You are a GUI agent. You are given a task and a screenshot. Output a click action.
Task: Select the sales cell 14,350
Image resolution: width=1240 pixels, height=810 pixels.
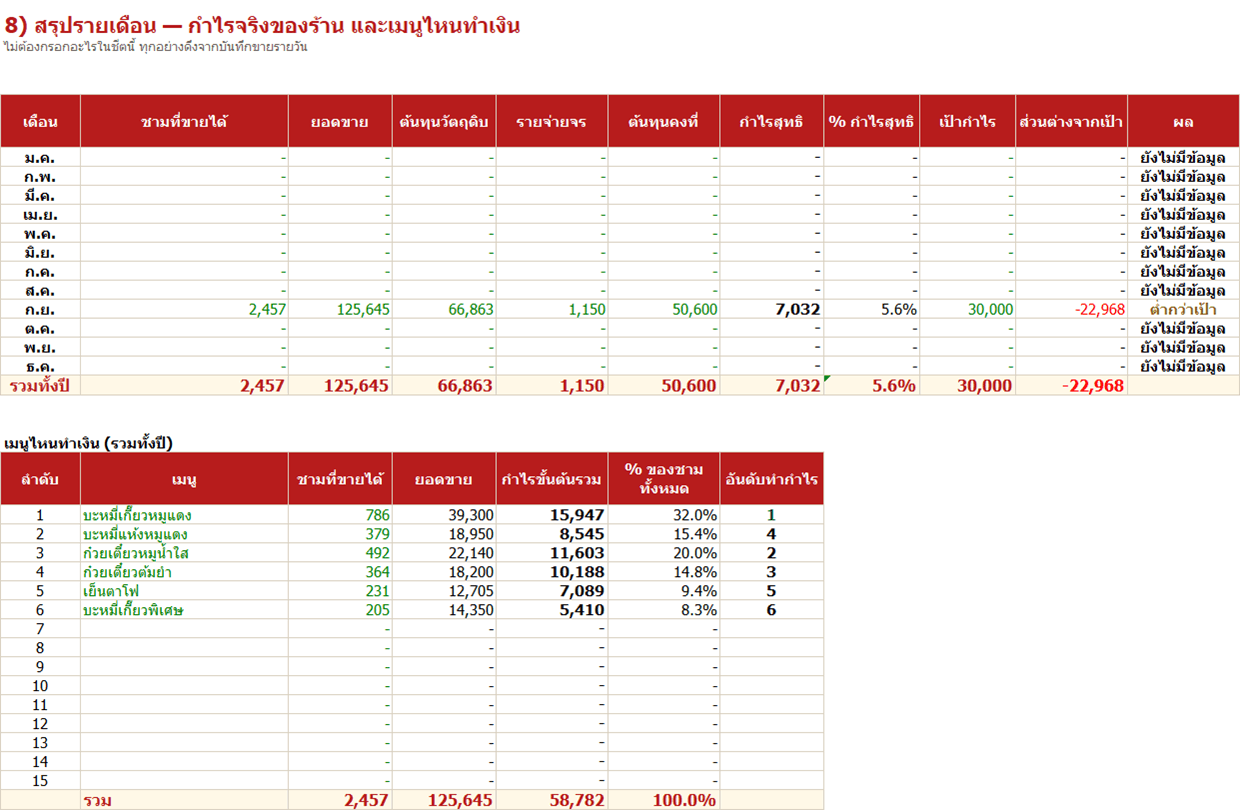coord(444,610)
